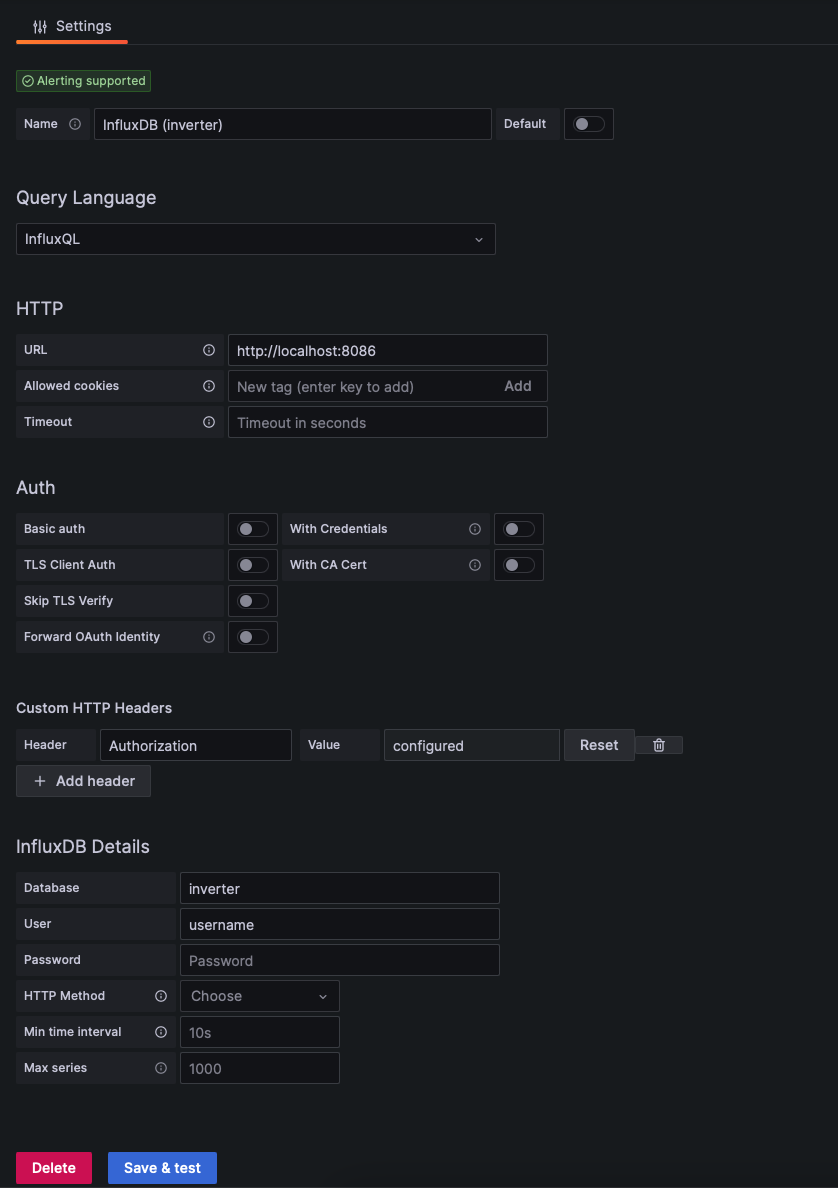This screenshot has width=838, height=1188.
Task: Click the Allowed cookies info icon
Action: pos(209,386)
